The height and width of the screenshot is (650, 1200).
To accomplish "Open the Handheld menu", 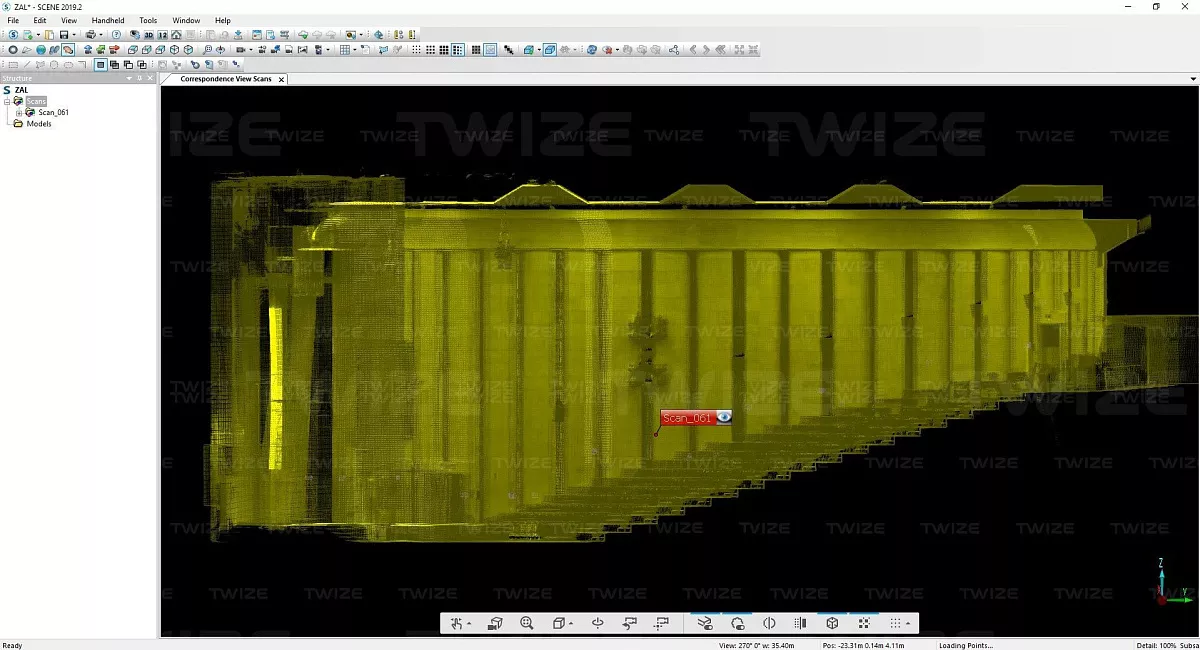I will tap(107, 20).
